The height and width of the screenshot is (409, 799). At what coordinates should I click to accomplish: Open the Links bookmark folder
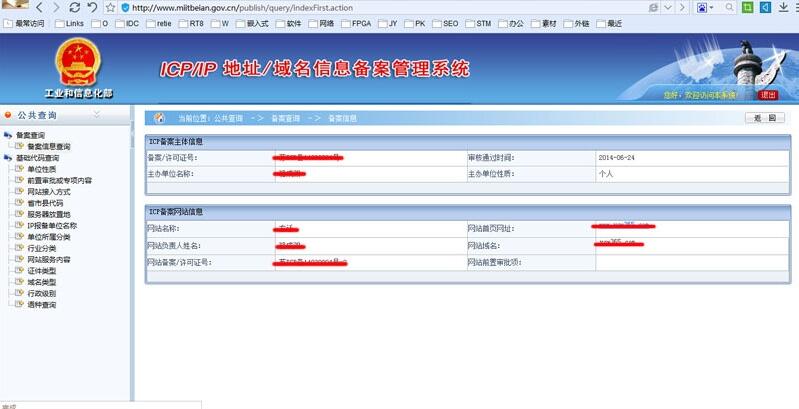69,23
